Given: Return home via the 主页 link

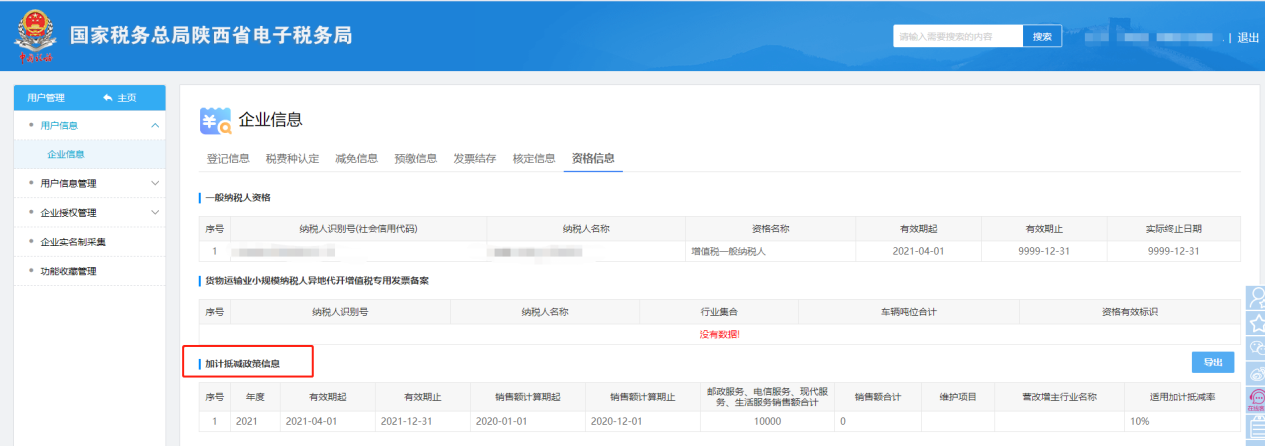Looking at the screenshot, I should tap(119, 97).
